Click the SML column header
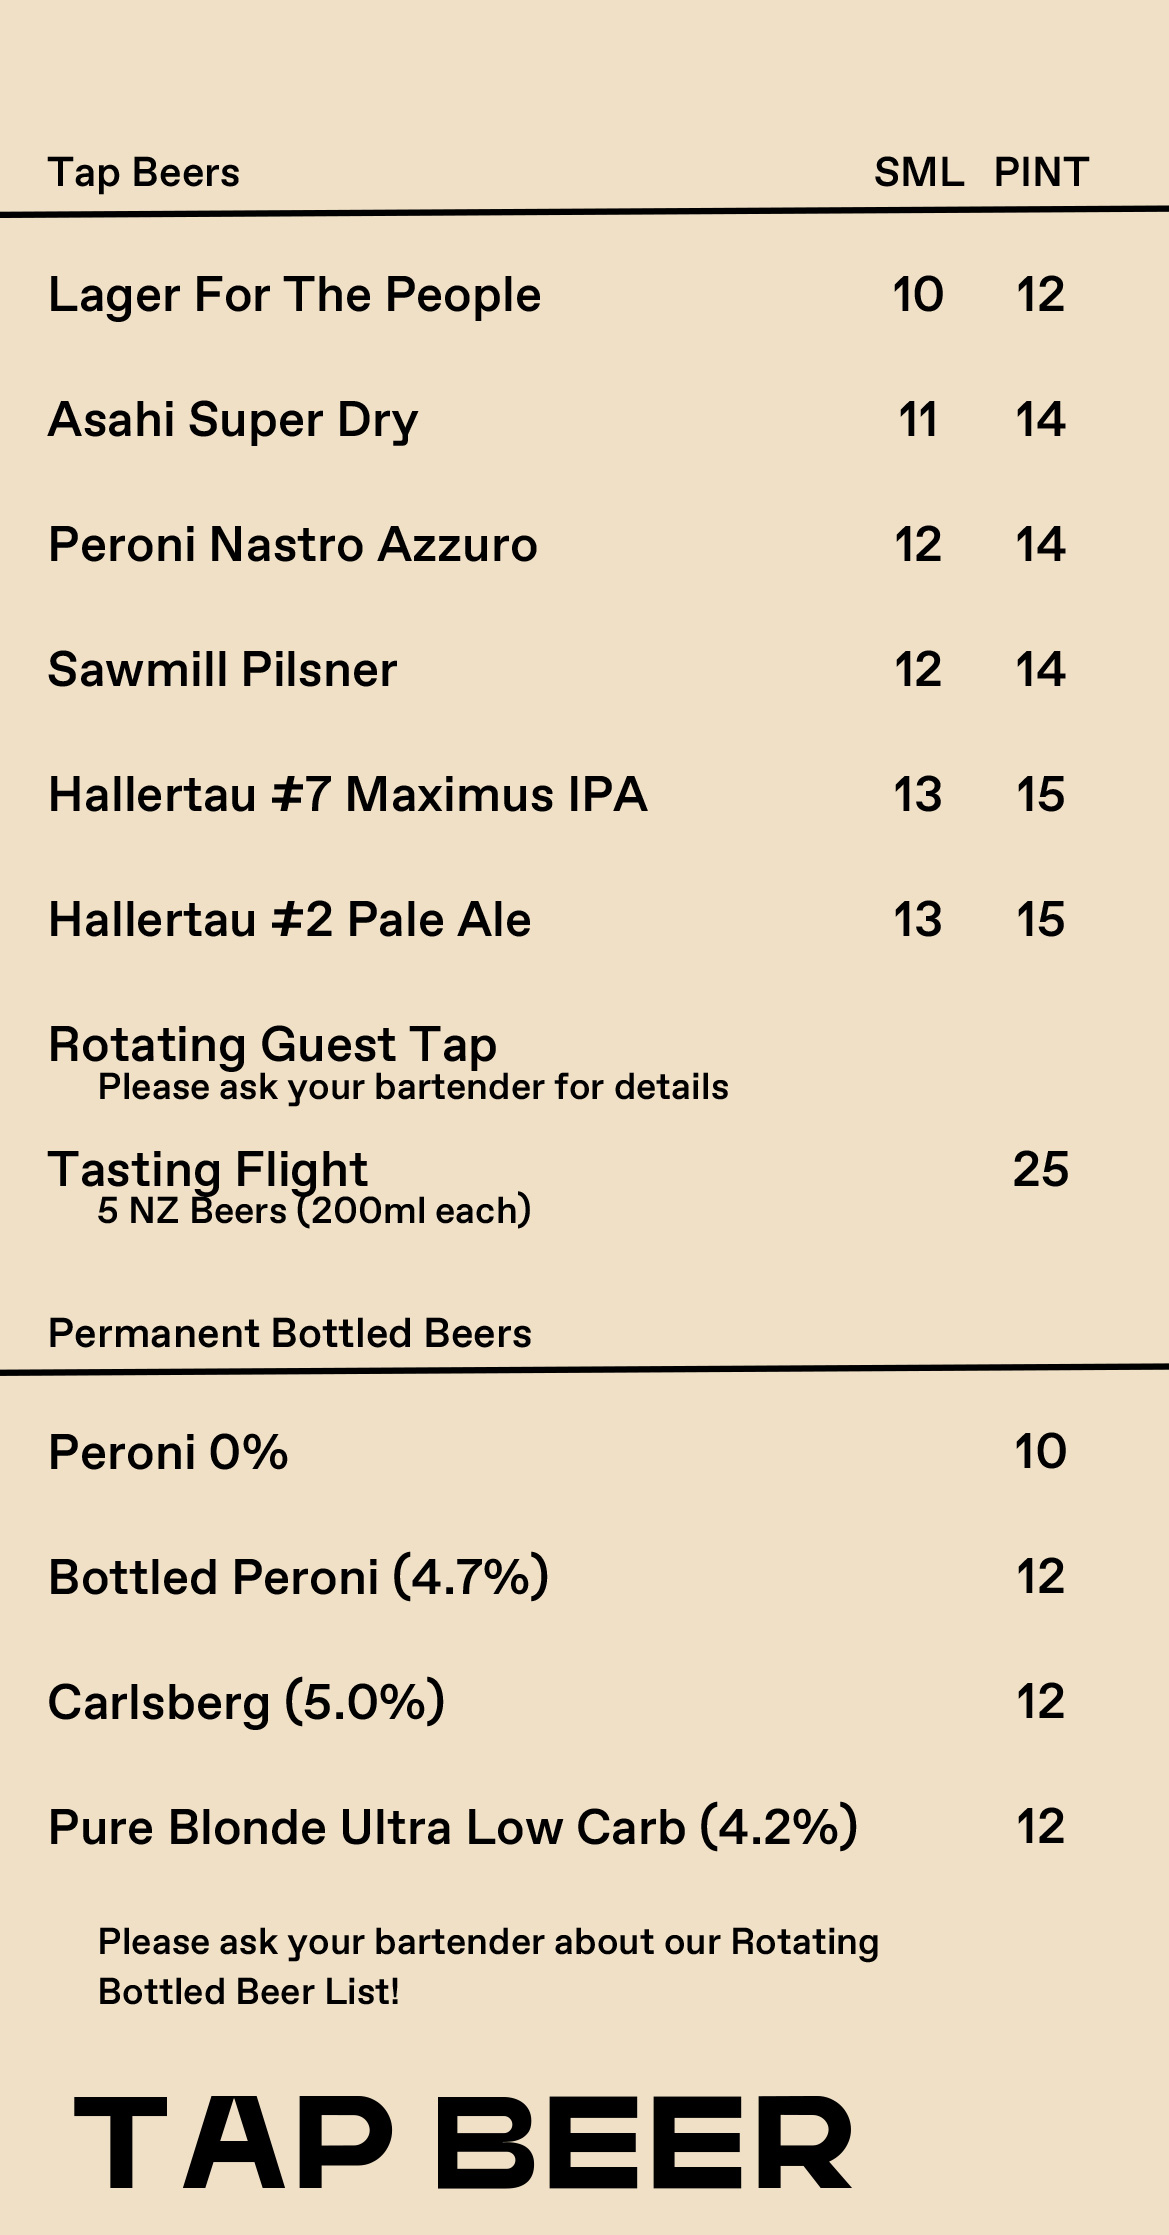The image size is (1169, 2235). click(919, 173)
